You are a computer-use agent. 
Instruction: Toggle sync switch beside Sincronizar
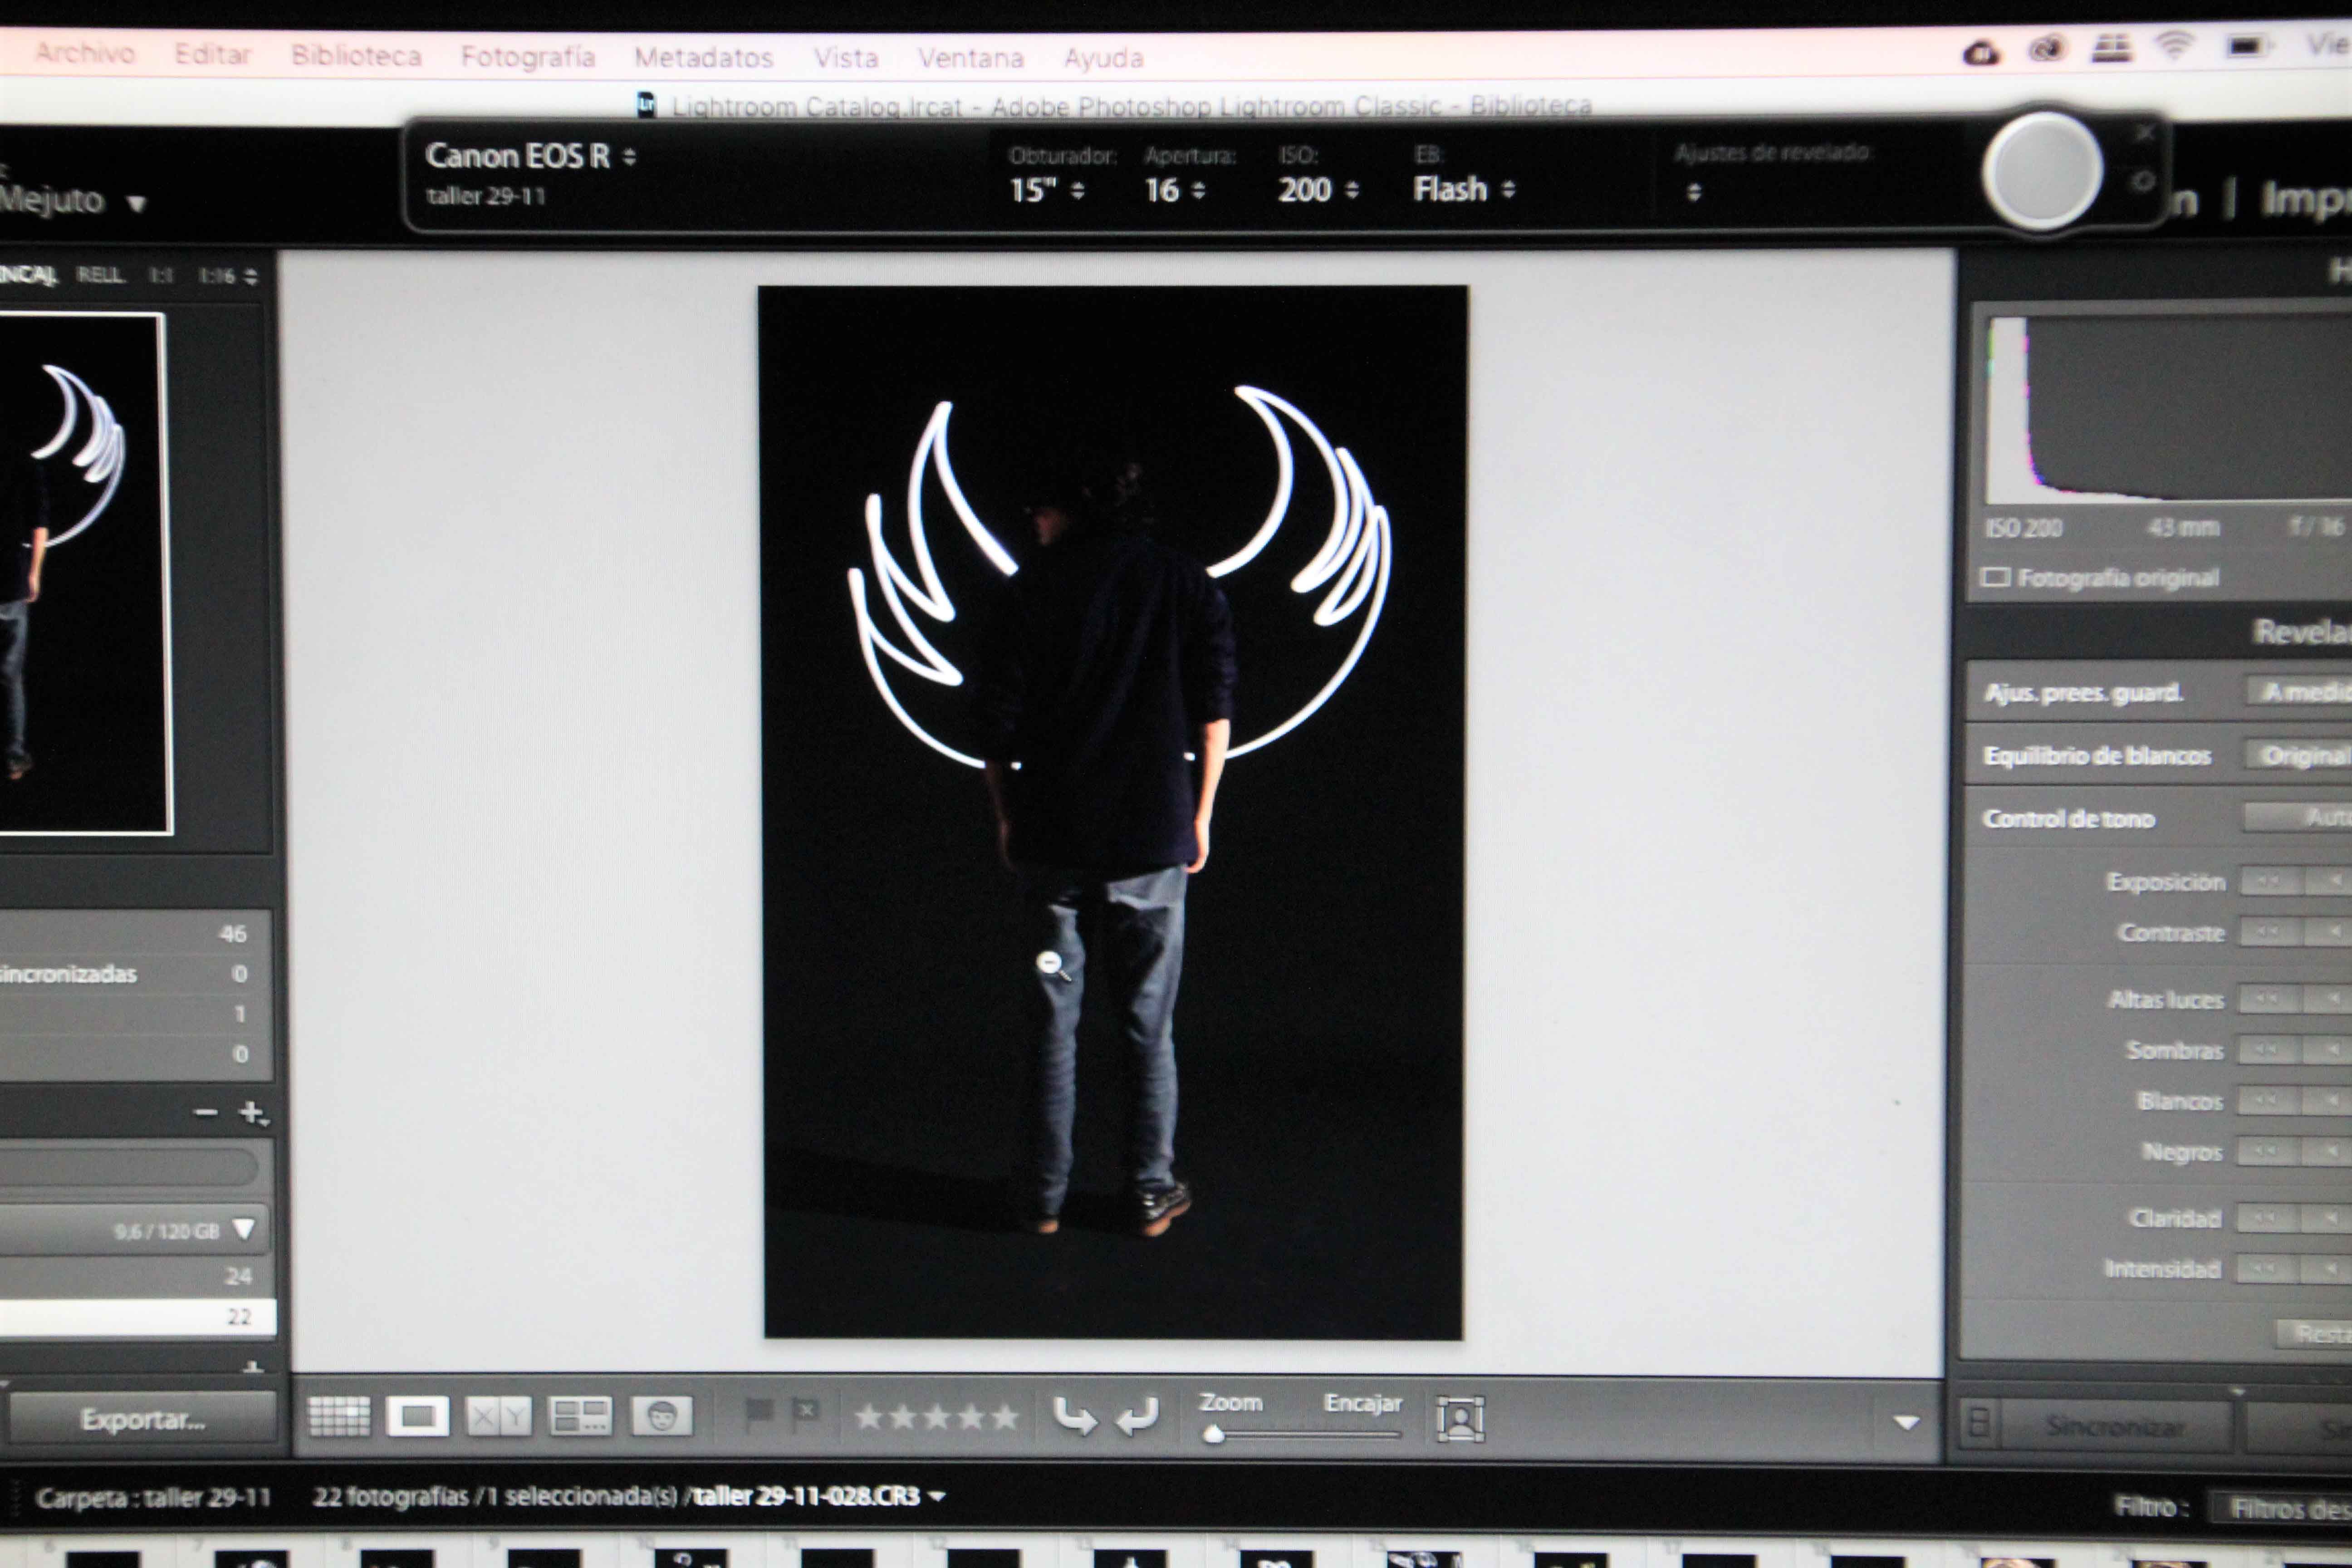coord(1979,1422)
